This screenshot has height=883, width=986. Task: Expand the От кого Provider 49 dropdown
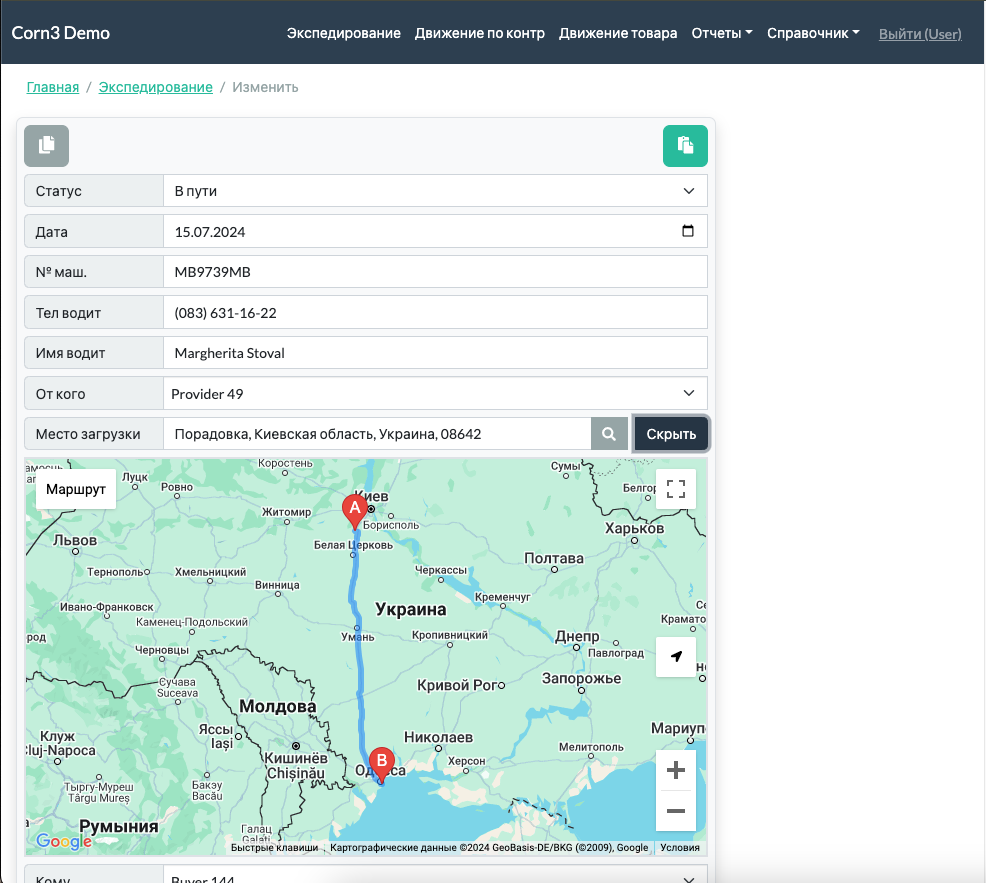(x=435, y=394)
